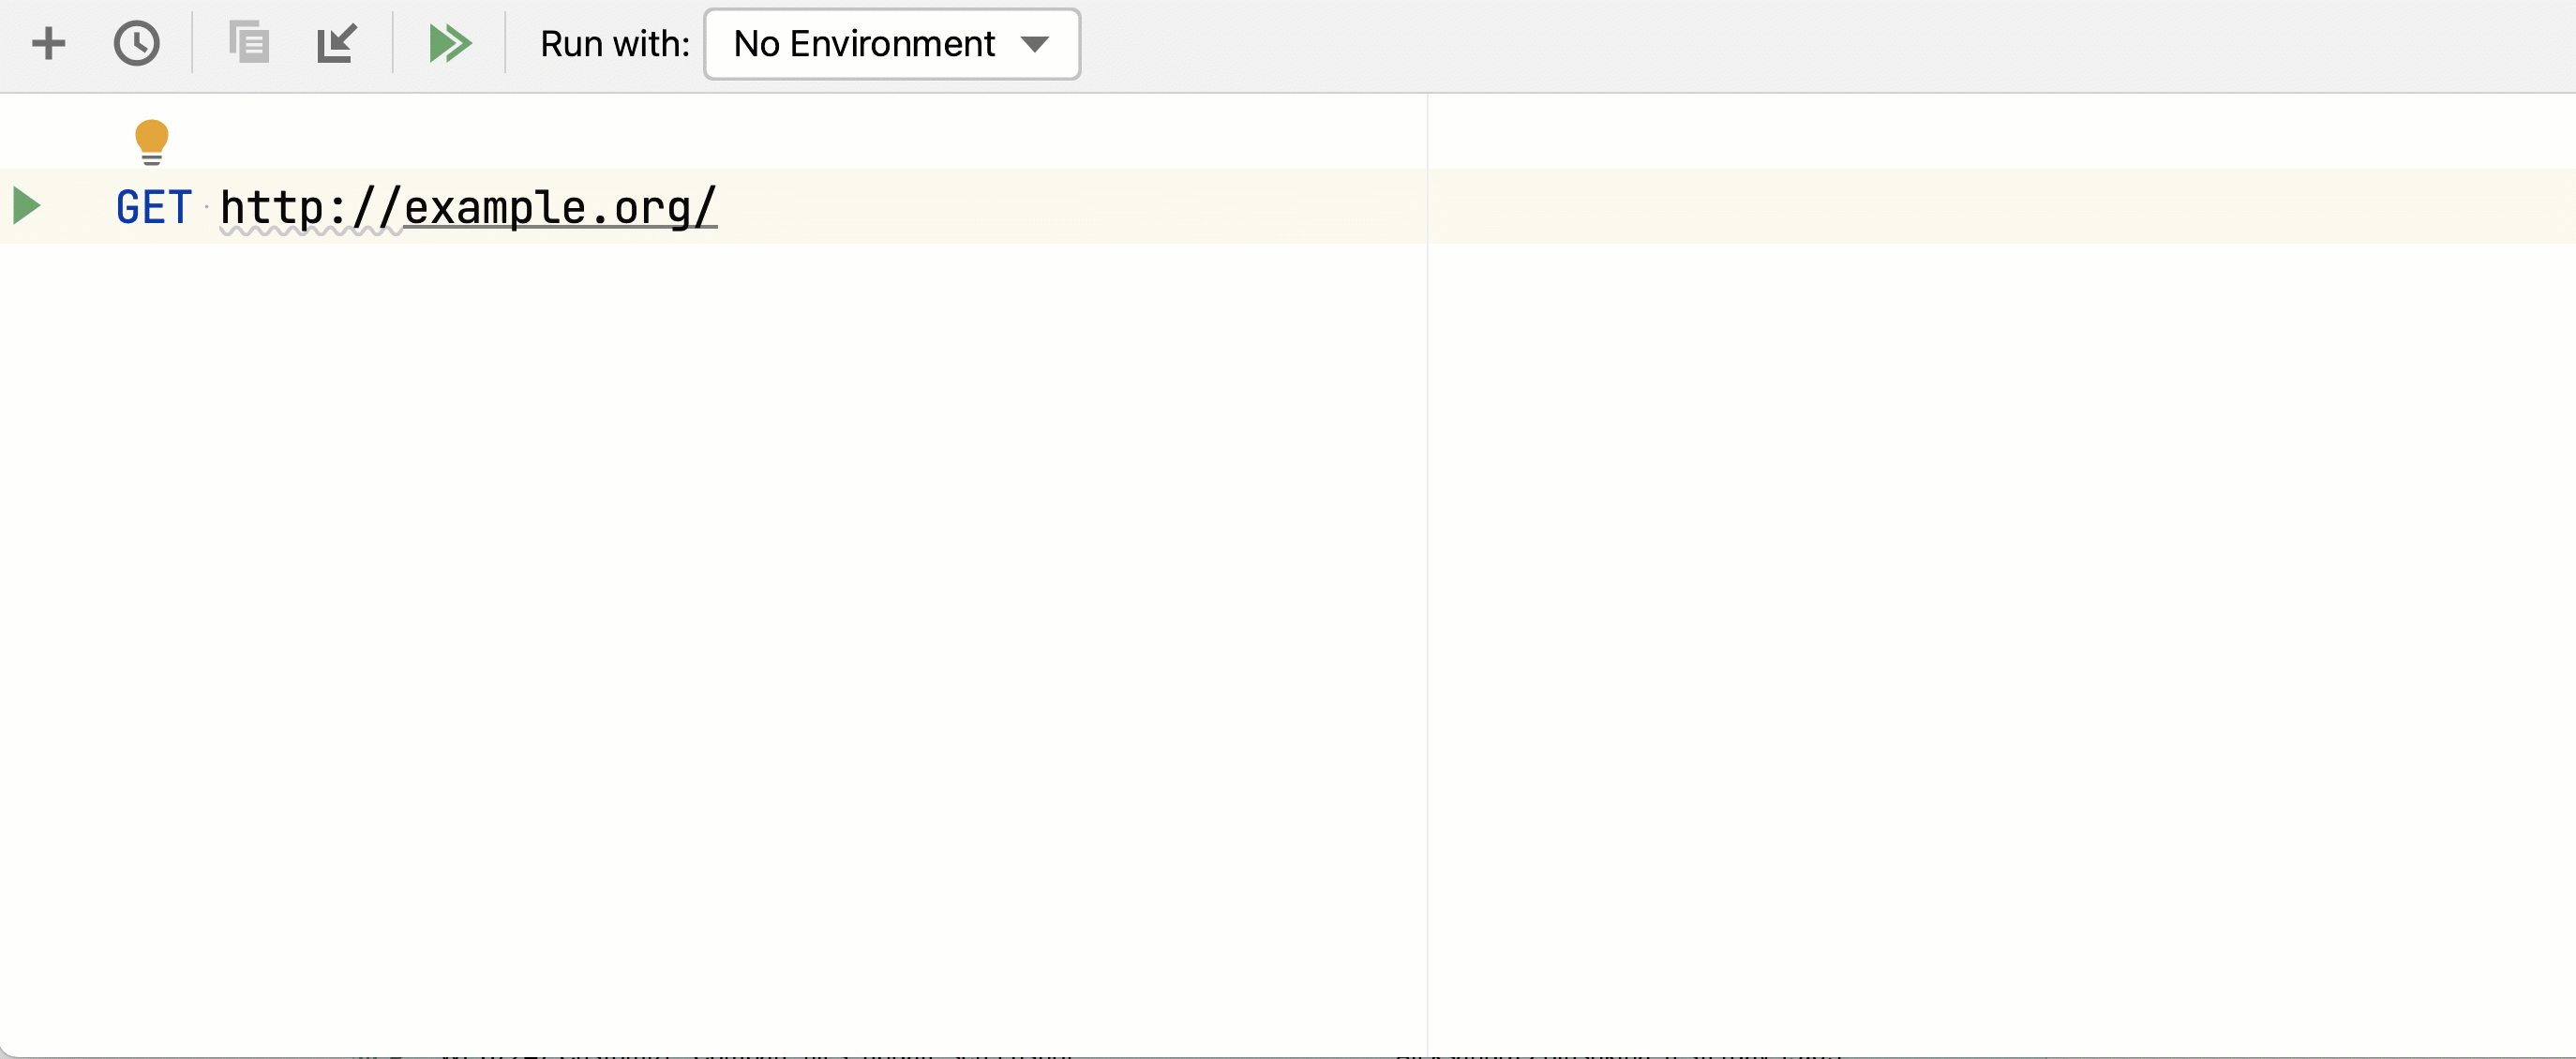Click the GET method keyword
The height and width of the screenshot is (1059, 2576).
point(154,208)
